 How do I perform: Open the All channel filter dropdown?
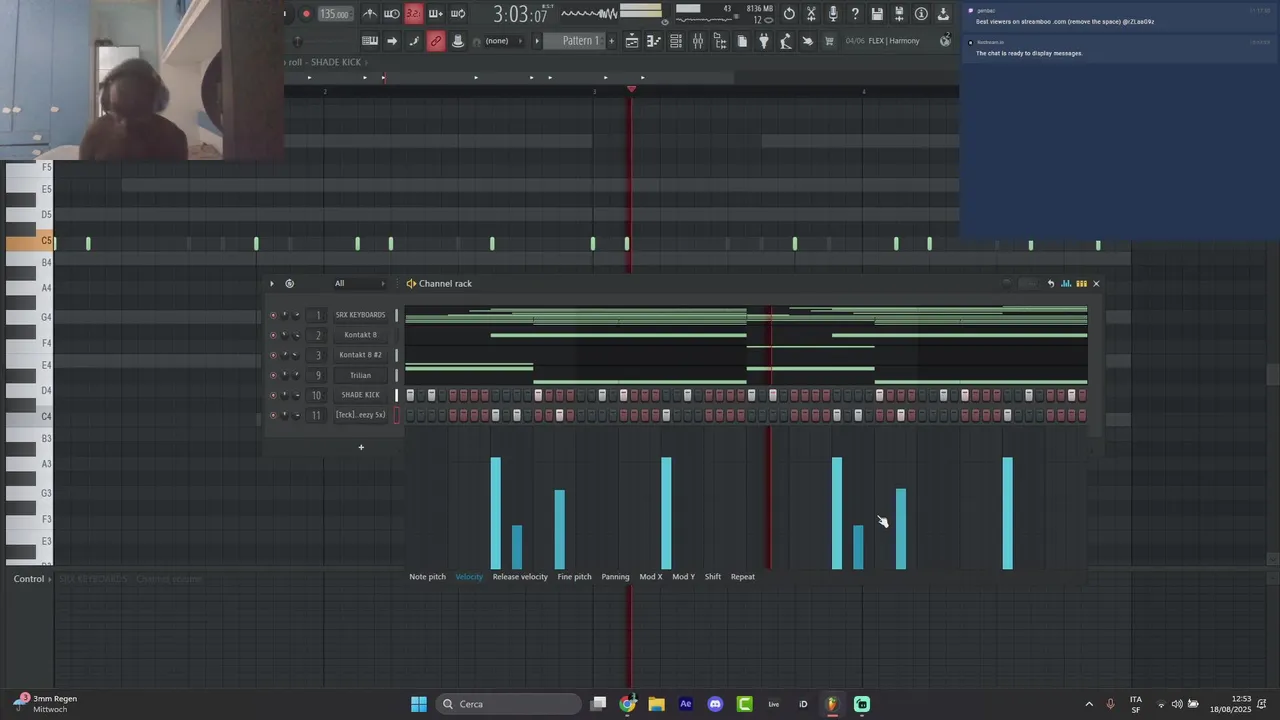coord(360,283)
